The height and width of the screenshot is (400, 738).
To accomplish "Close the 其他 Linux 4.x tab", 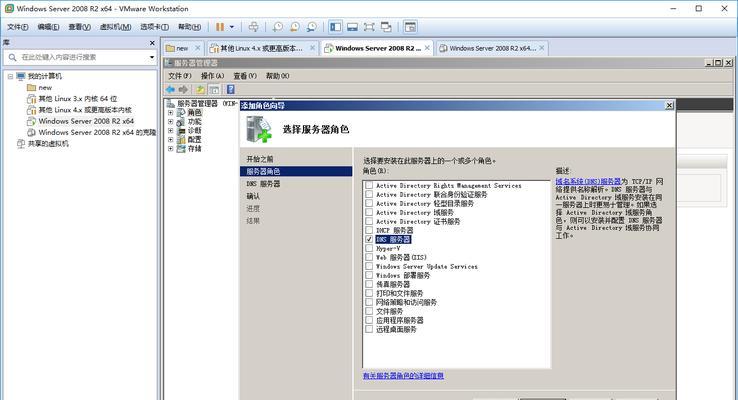I will 312,48.
